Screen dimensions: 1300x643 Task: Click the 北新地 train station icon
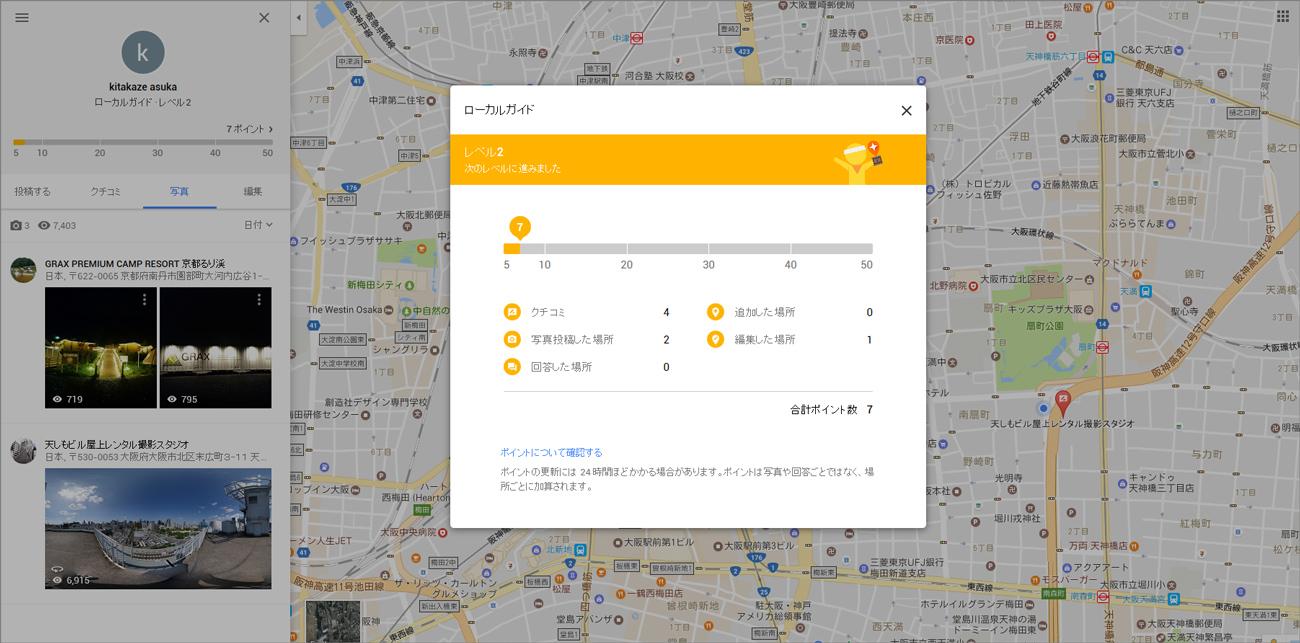(580, 549)
